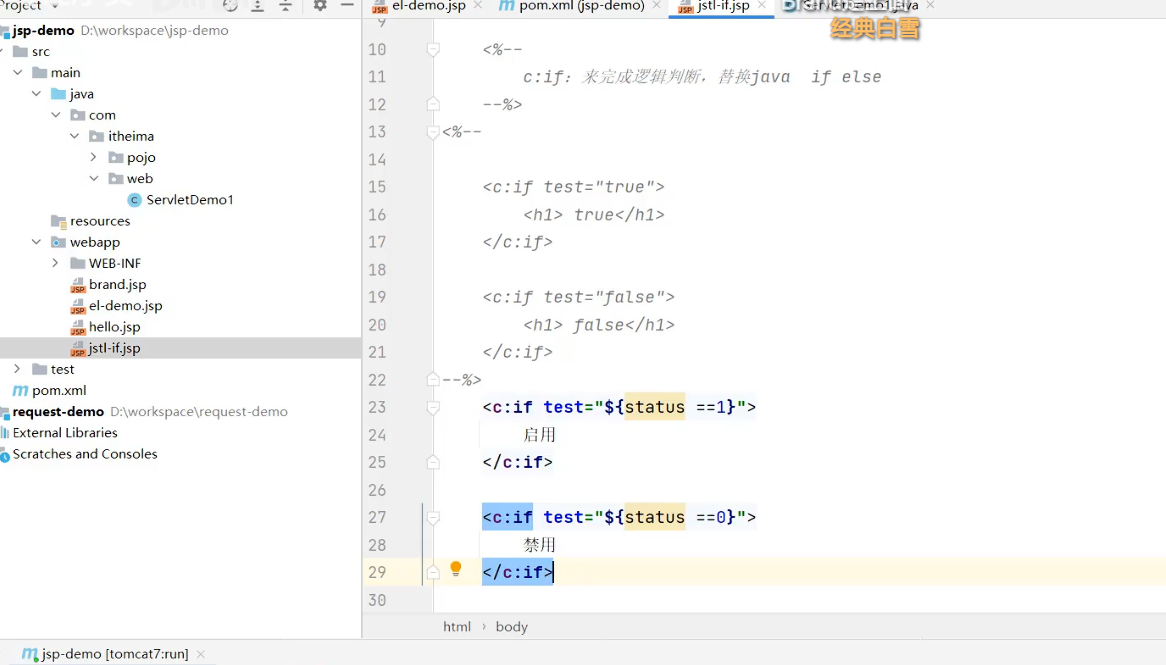Viewport: 1166px width, 665px height.
Task: Click the hello.jsp file icon
Action: (78, 327)
